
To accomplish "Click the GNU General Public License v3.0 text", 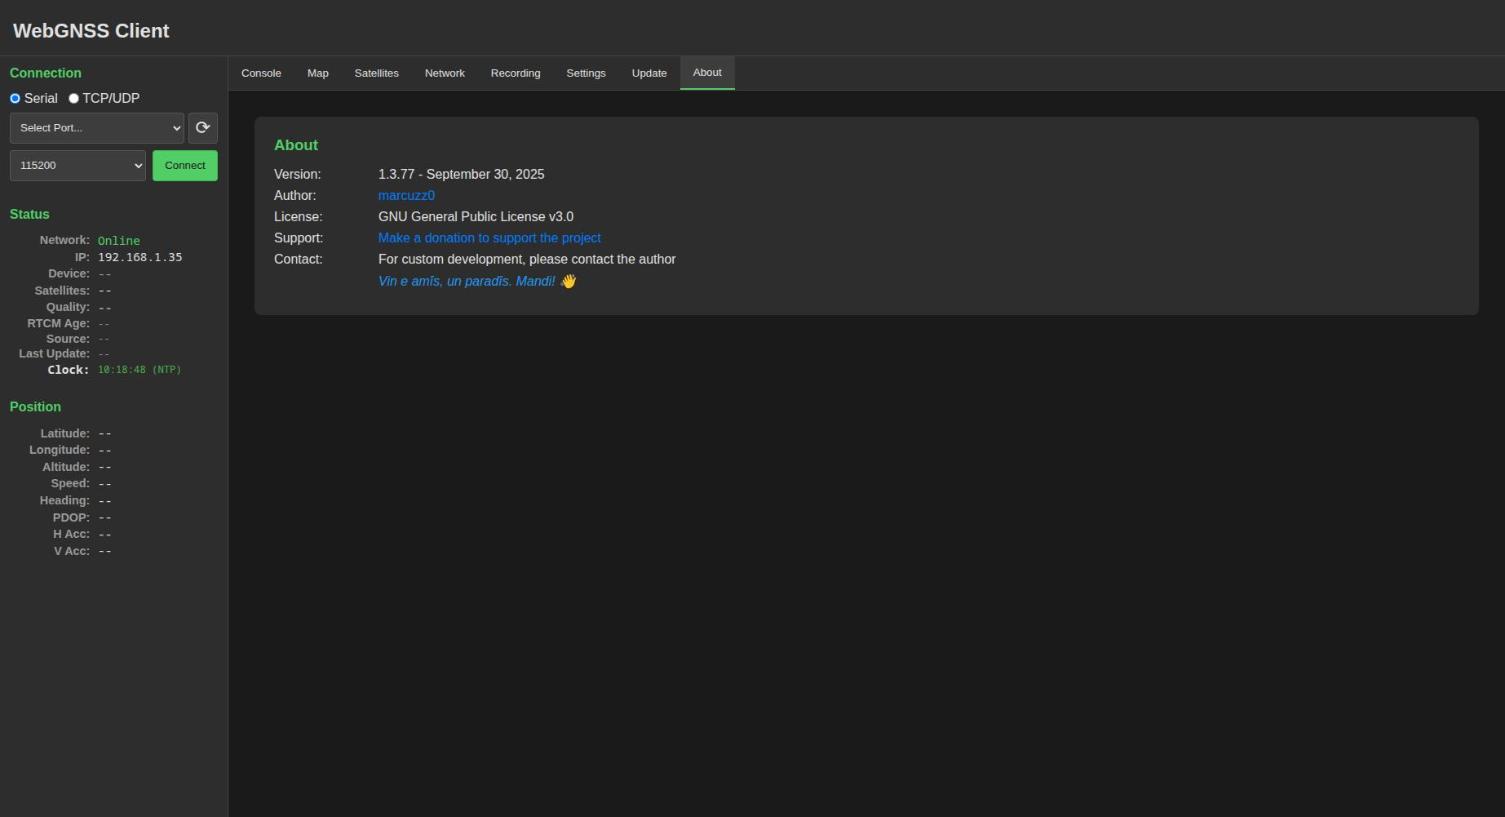I will 476,217.
